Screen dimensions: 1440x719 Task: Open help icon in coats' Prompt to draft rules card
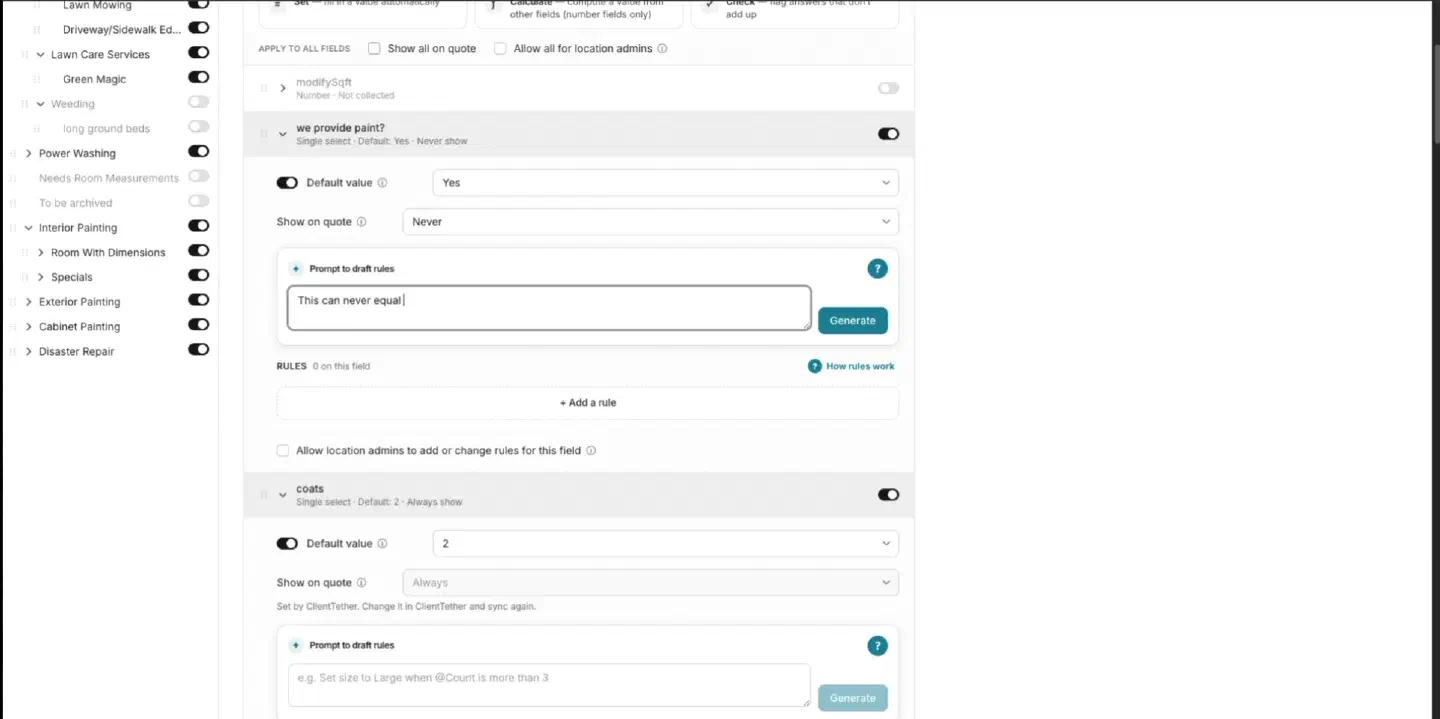(x=877, y=646)
